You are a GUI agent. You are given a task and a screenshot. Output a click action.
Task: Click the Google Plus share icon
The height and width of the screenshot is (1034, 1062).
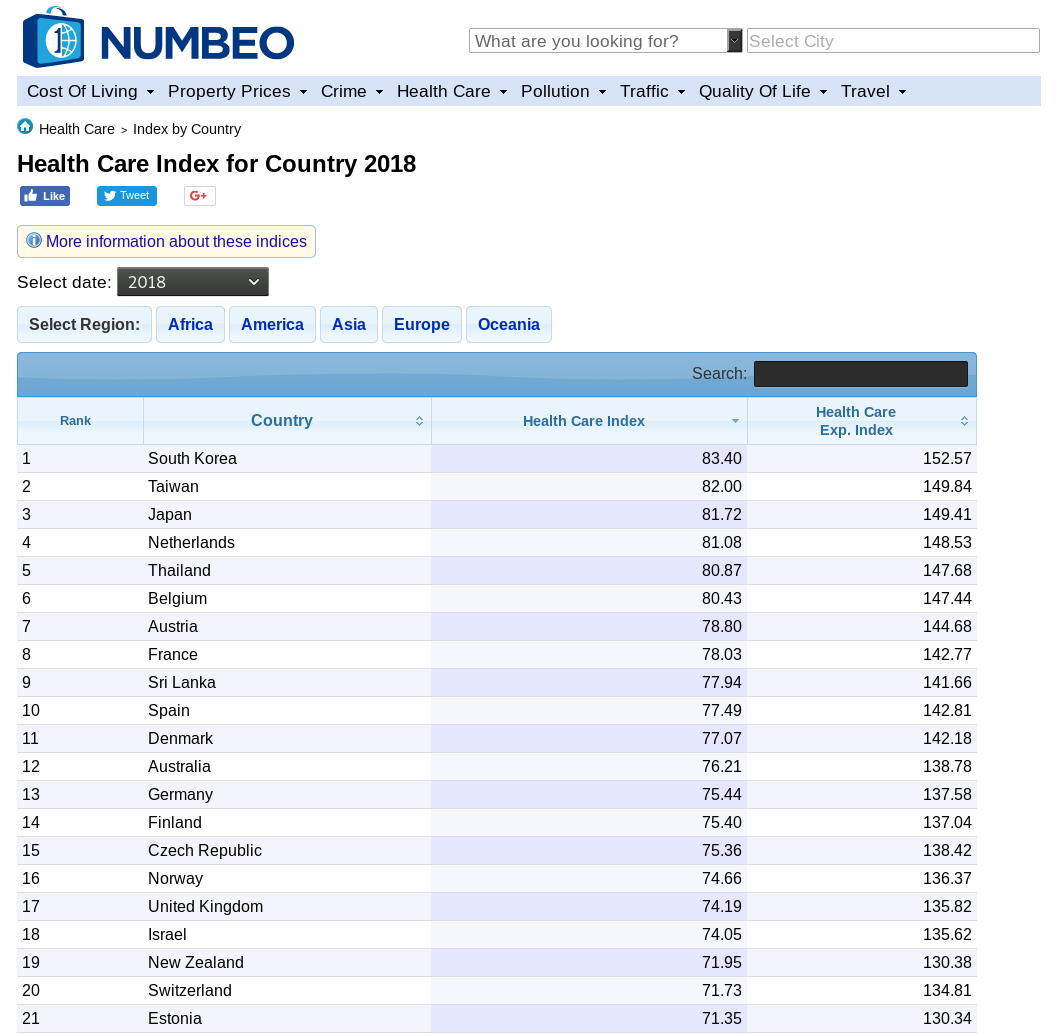click(199, 196)
